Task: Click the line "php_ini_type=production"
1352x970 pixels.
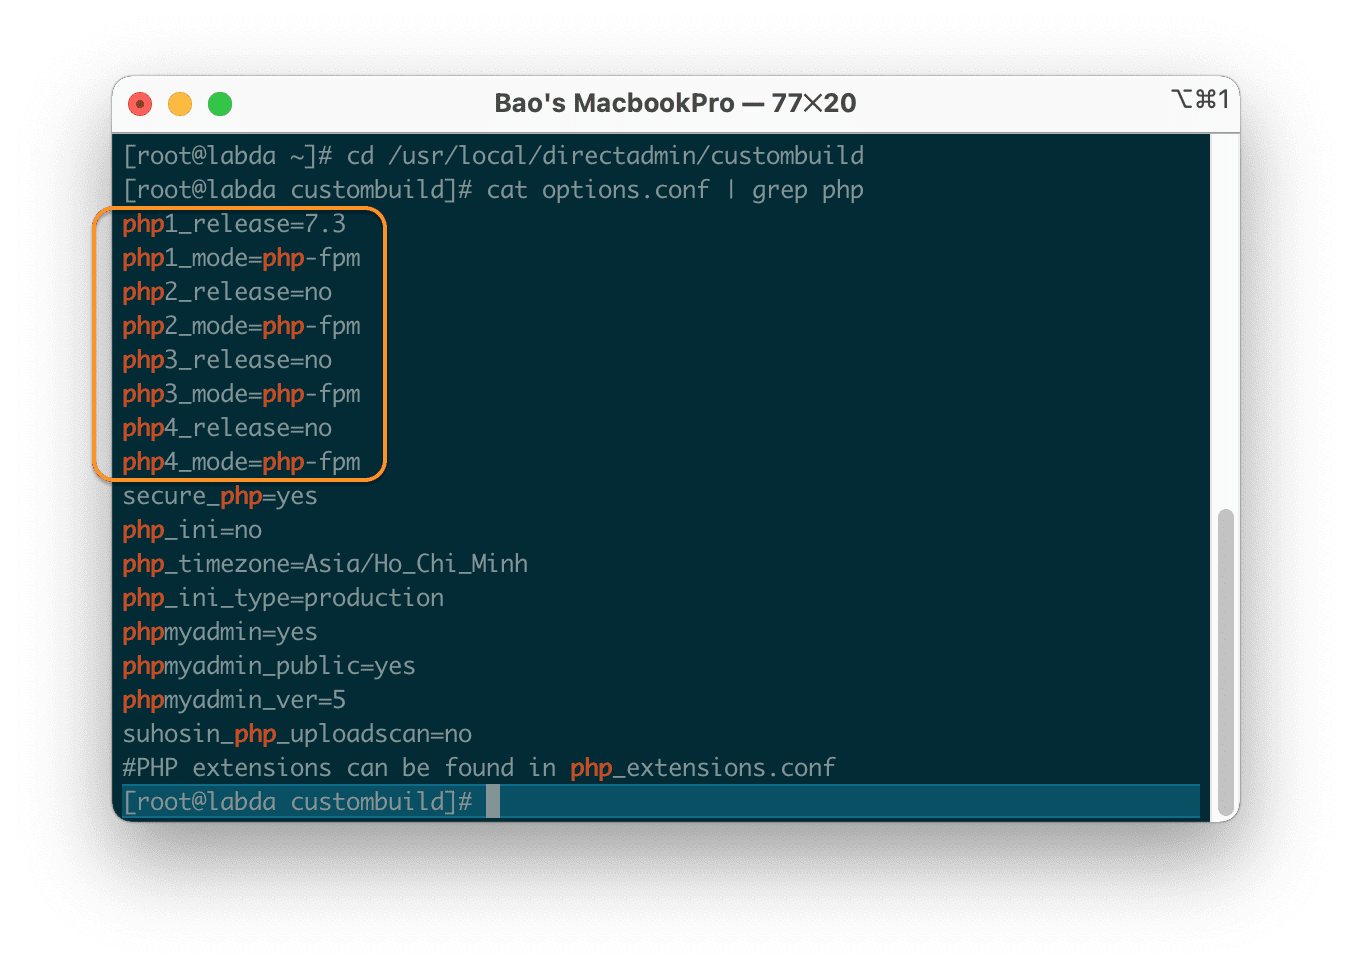Action: coord(283,599)
